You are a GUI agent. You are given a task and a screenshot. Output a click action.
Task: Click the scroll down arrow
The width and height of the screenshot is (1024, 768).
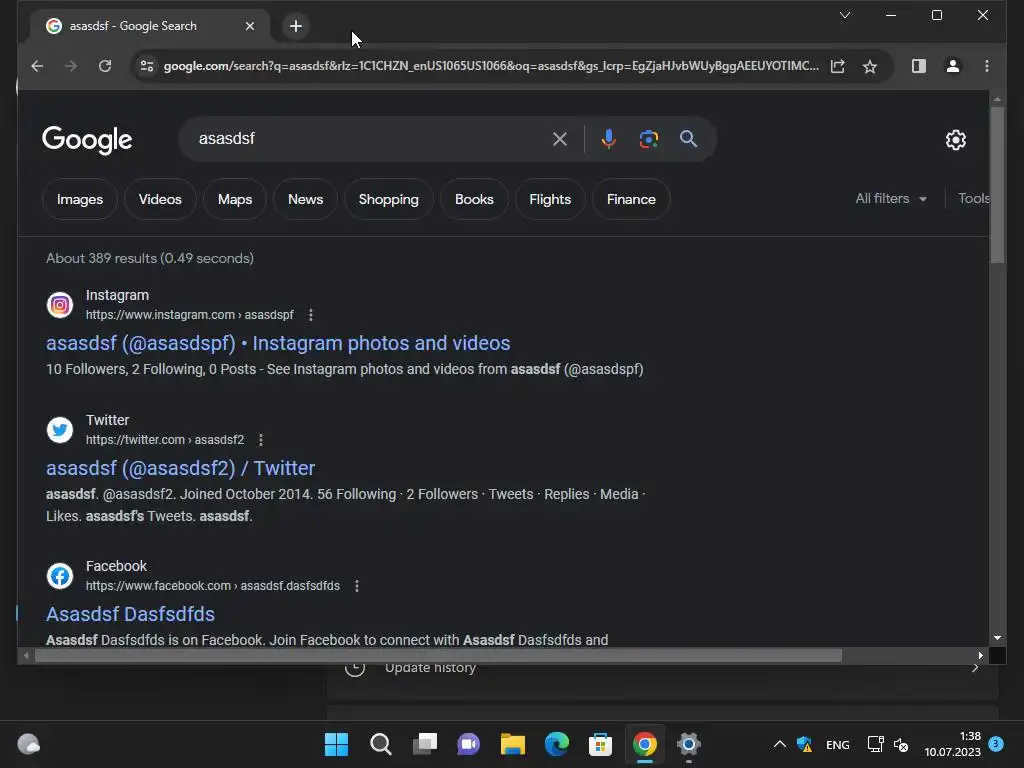(997, 638)
